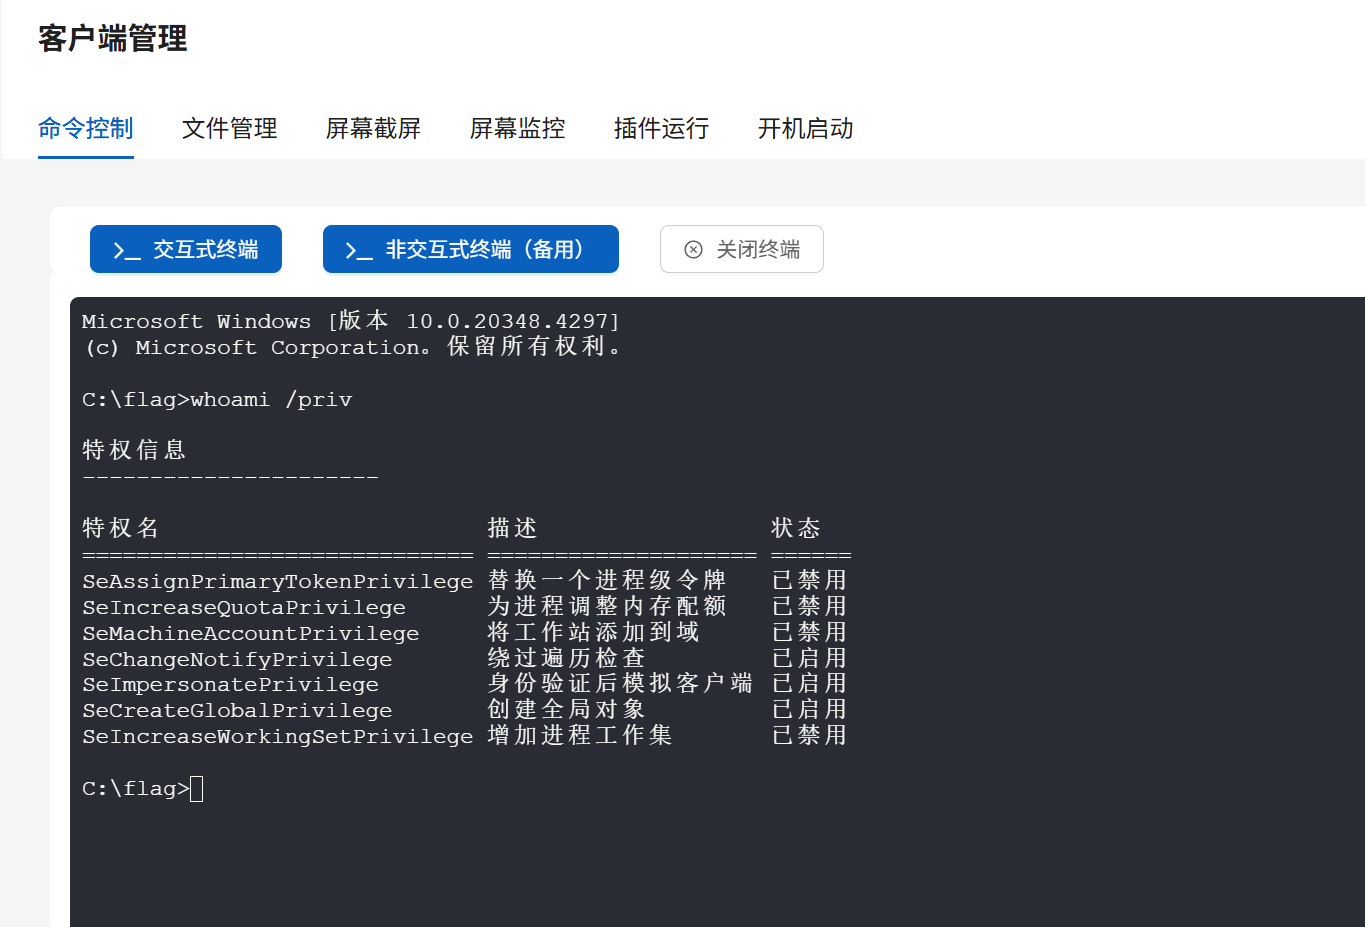Viewport: 1365px width, 927px height.
Task: Click SeCreateGlobalPrivilege in the output
Action: click(237, 710)
